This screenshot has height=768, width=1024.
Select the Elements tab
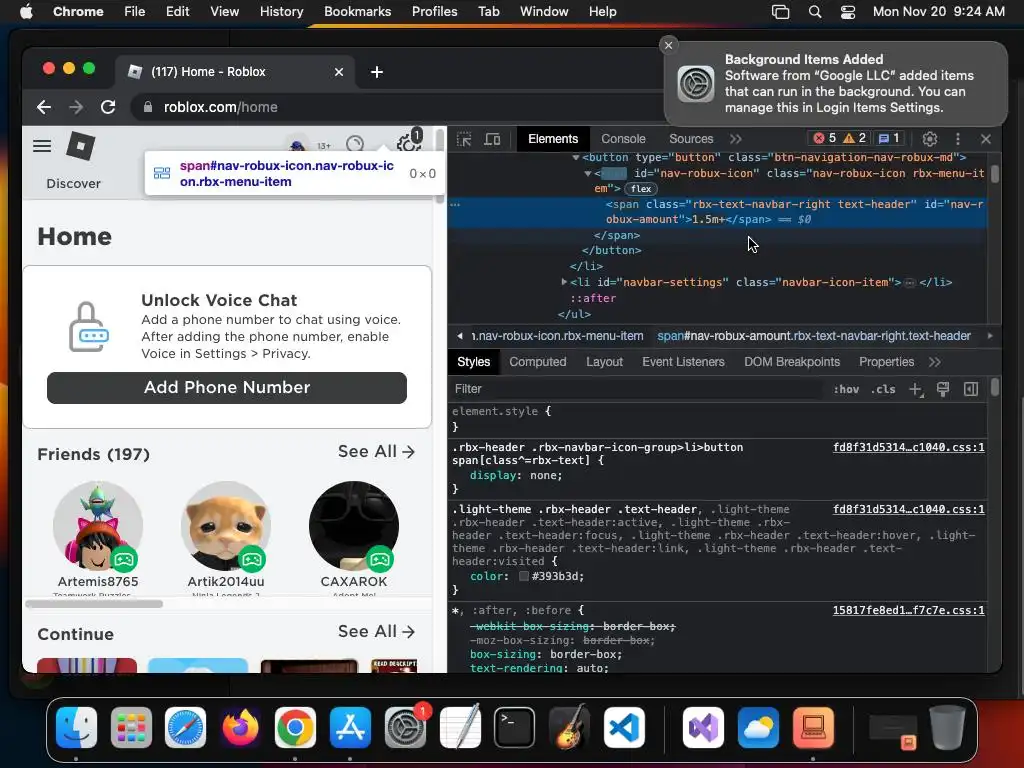tap(553, 139)
